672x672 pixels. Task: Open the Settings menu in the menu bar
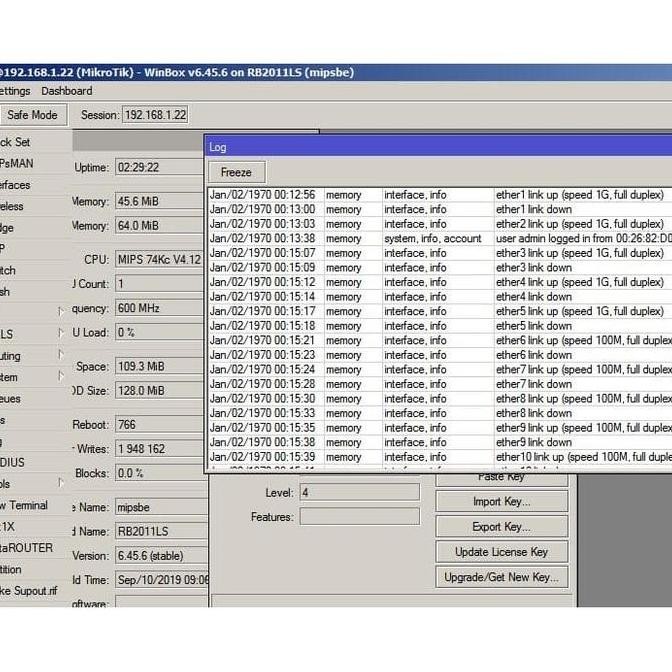point(15,91)
